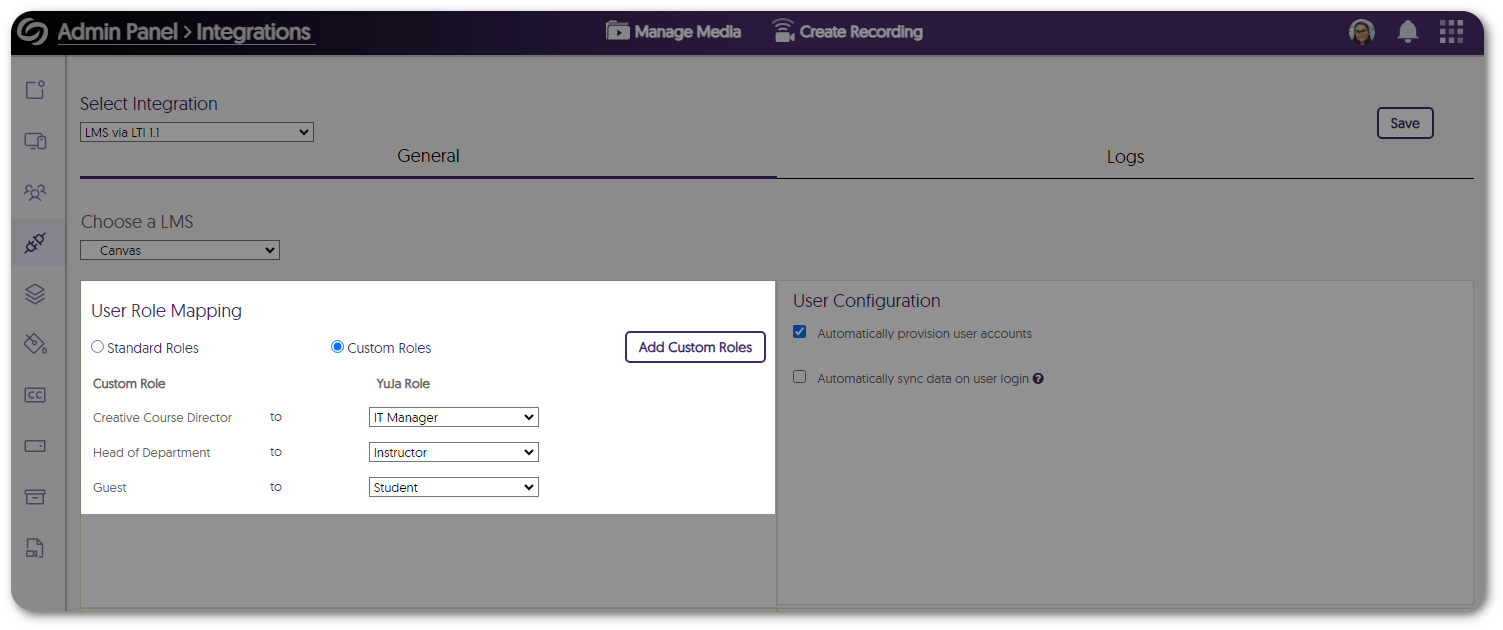This screenshot has width=1503, height=630.
Task: Save the integration settings
Action: tap(1404, 123)
